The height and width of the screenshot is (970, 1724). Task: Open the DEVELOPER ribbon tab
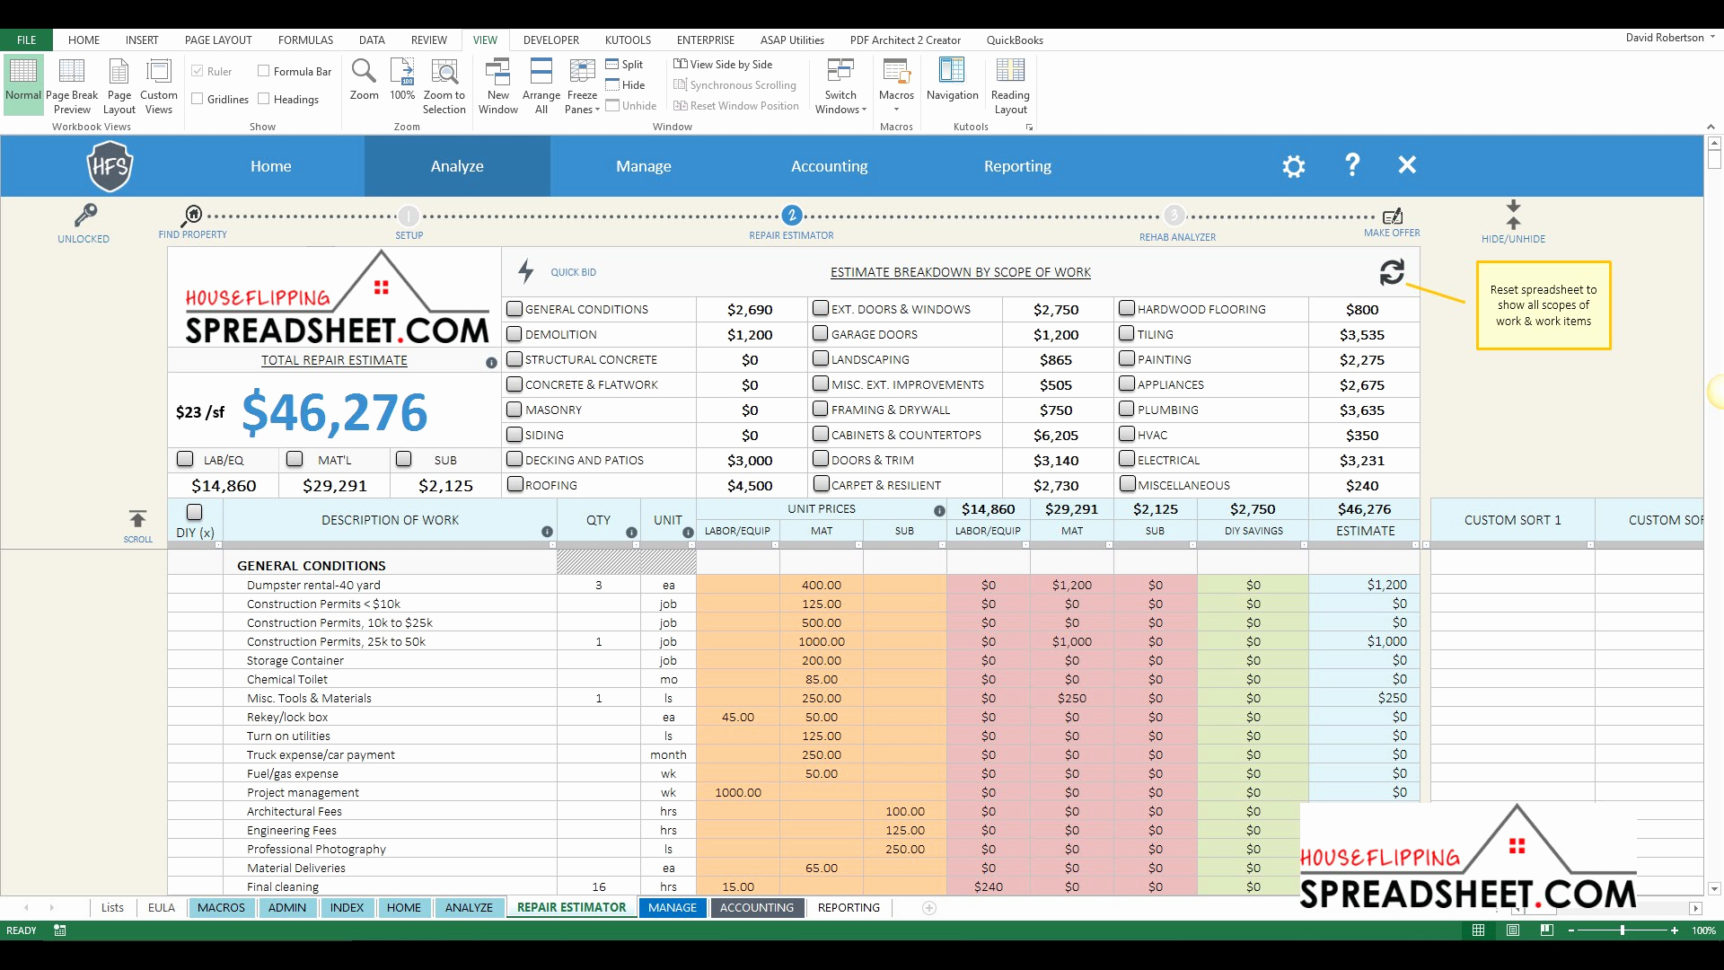coord(551,40)
